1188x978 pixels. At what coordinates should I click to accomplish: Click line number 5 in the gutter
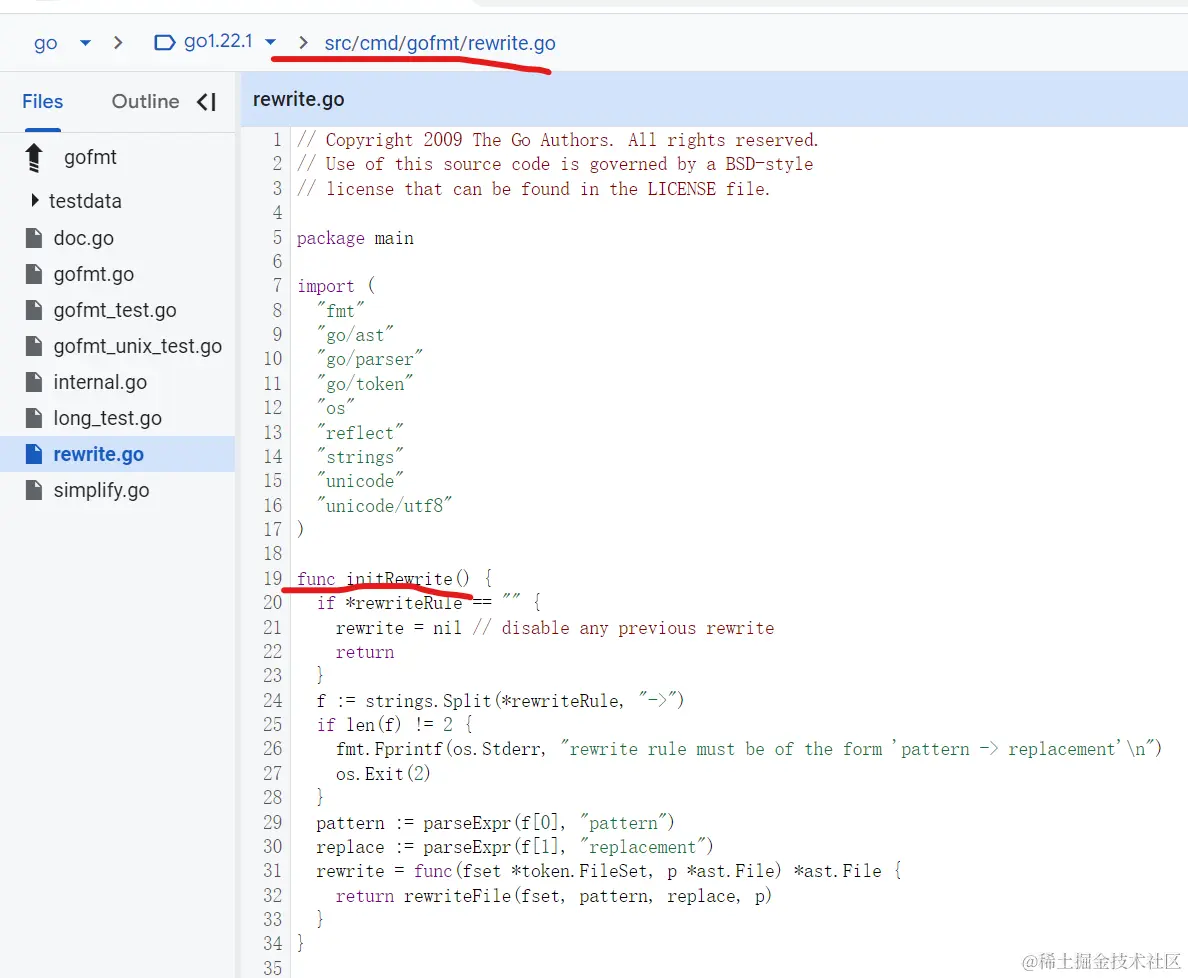tap(277, 238)
